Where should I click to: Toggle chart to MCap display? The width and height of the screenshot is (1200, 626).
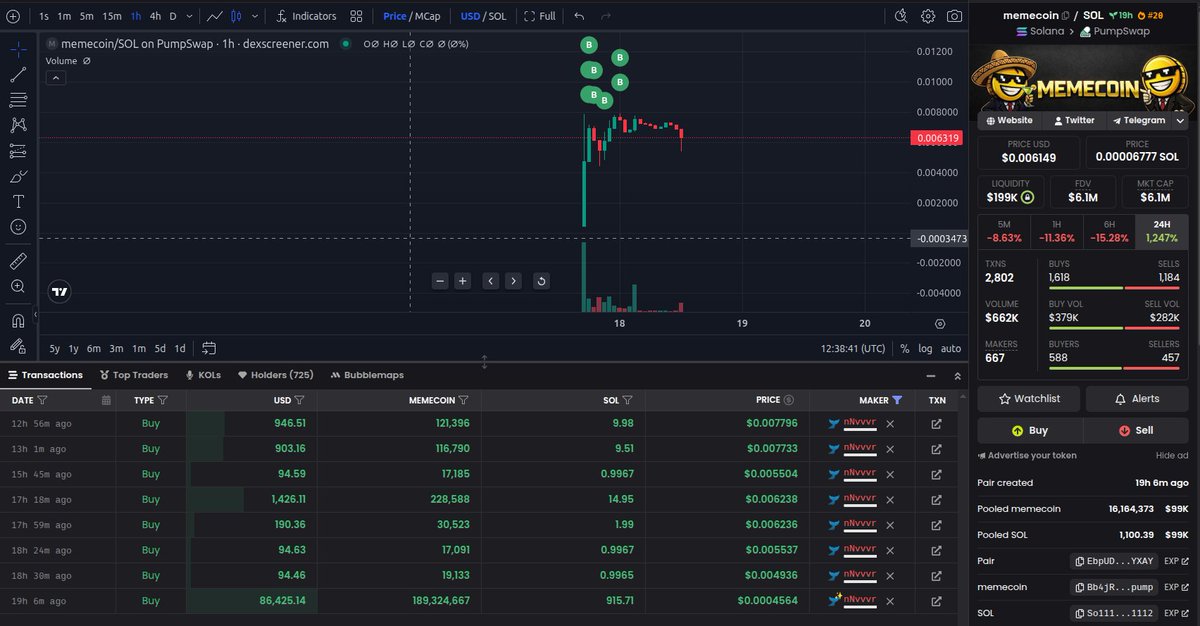[x=427, y=16]
